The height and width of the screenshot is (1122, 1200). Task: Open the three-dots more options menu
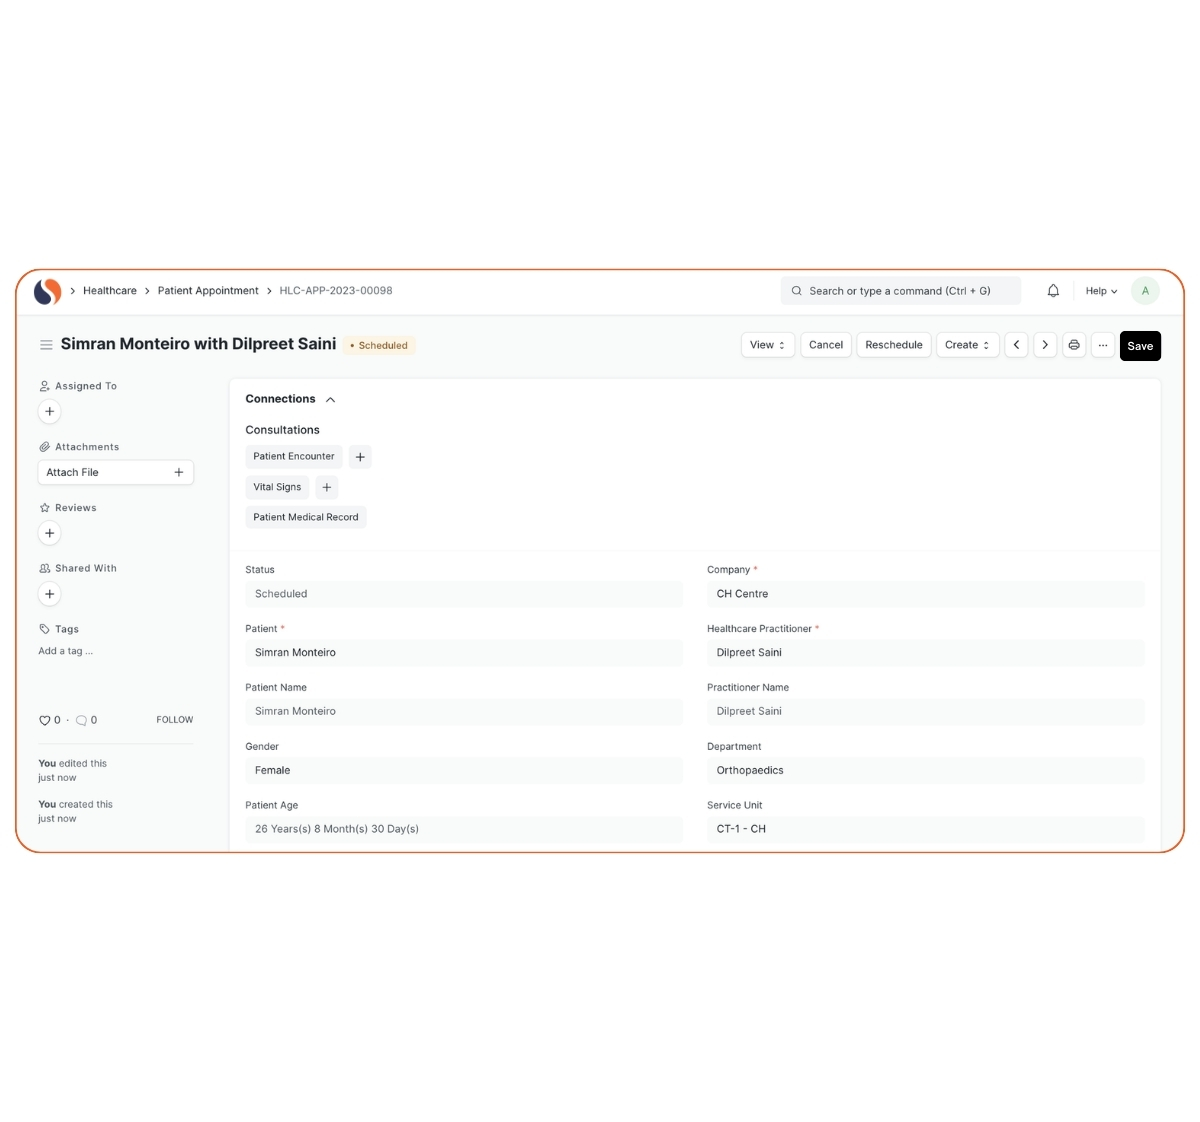[x=1103, y=345]
